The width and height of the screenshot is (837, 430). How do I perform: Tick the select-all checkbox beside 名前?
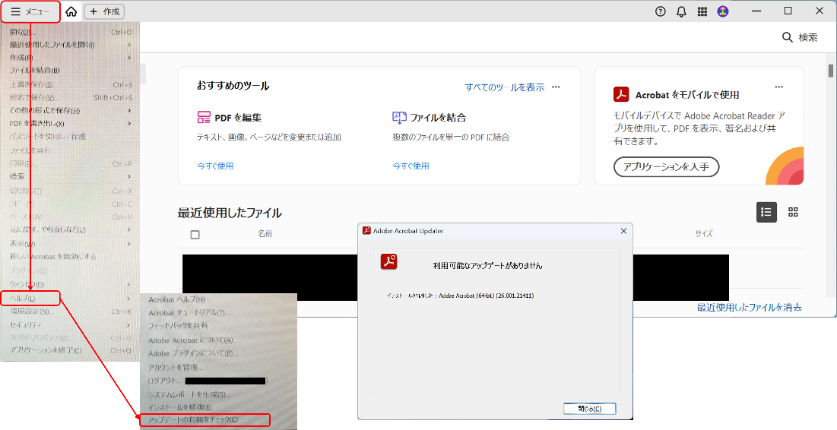(x=195, y=234)
